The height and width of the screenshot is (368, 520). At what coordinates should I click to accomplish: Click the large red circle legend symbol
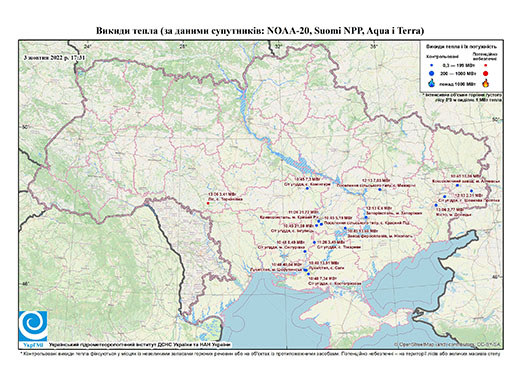click(485, 73)
